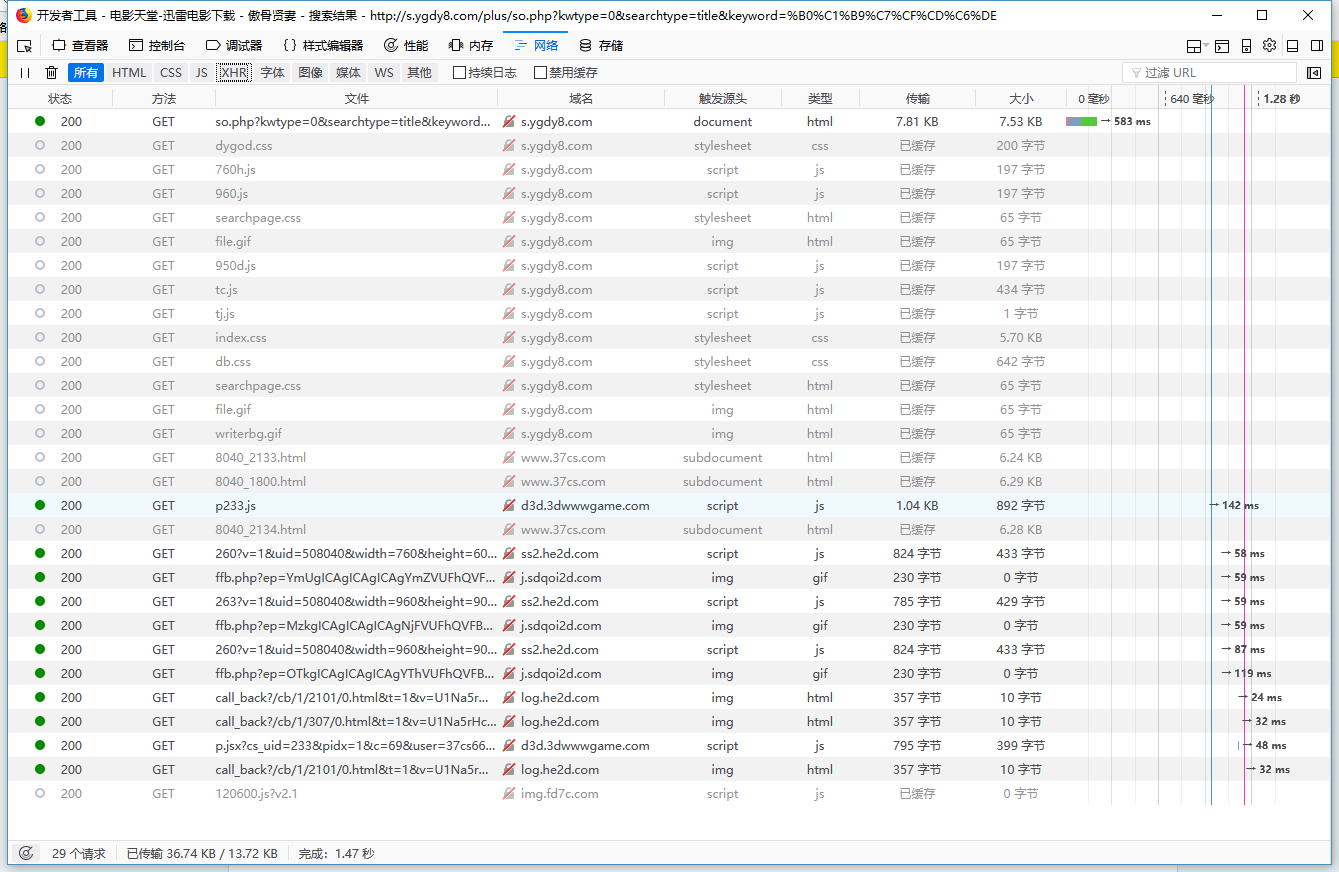Turn on responsive design mode icon

pyautogui.click(x=1246, y=46)
